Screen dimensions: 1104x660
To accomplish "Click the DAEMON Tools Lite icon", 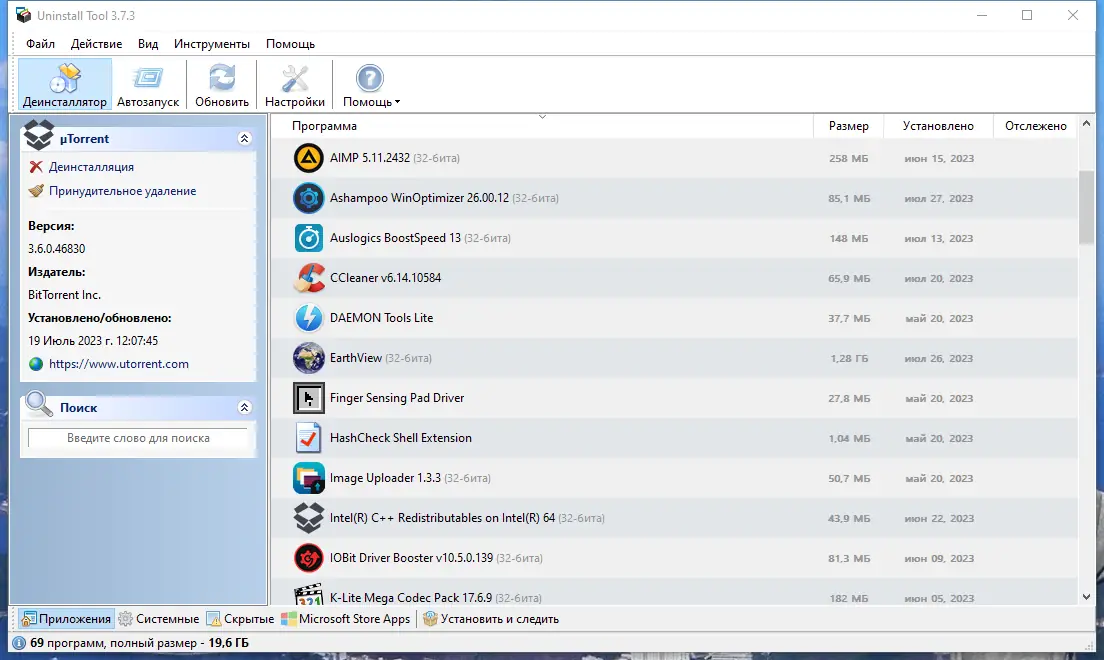I will [308, 318].
